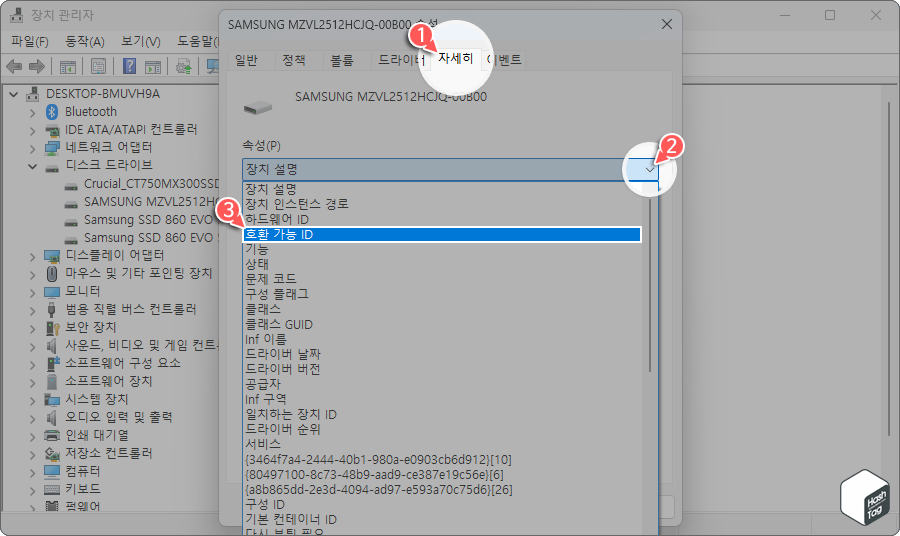Select the Crucial_CT750MX300SSD disk drive

click(x=151, y=184)
